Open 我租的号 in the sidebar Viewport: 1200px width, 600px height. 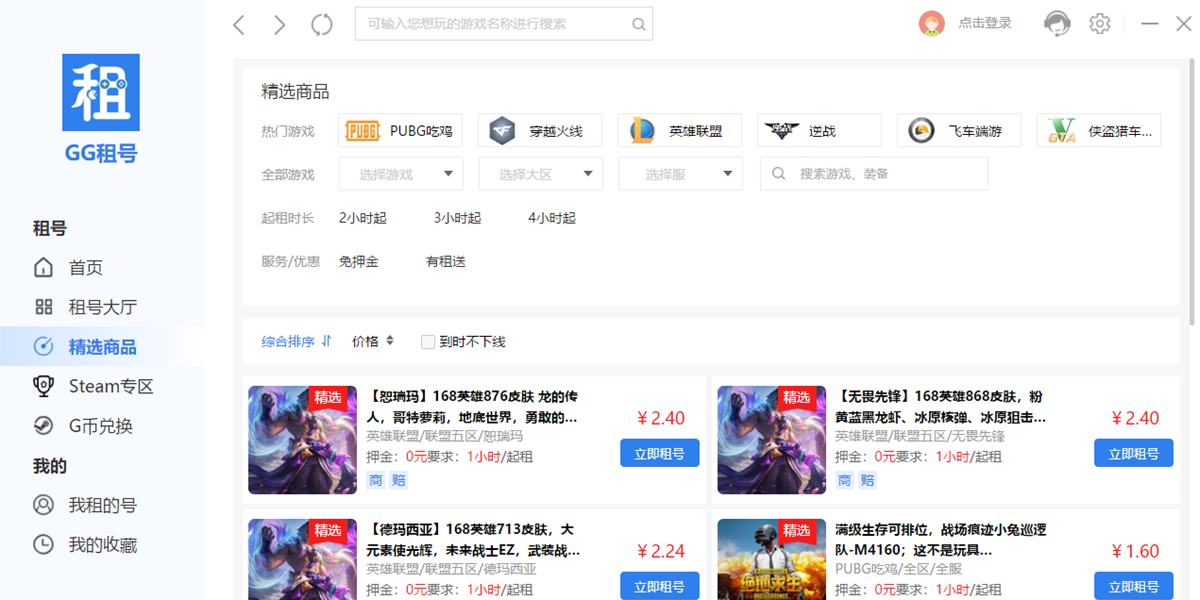click(102, 505)
